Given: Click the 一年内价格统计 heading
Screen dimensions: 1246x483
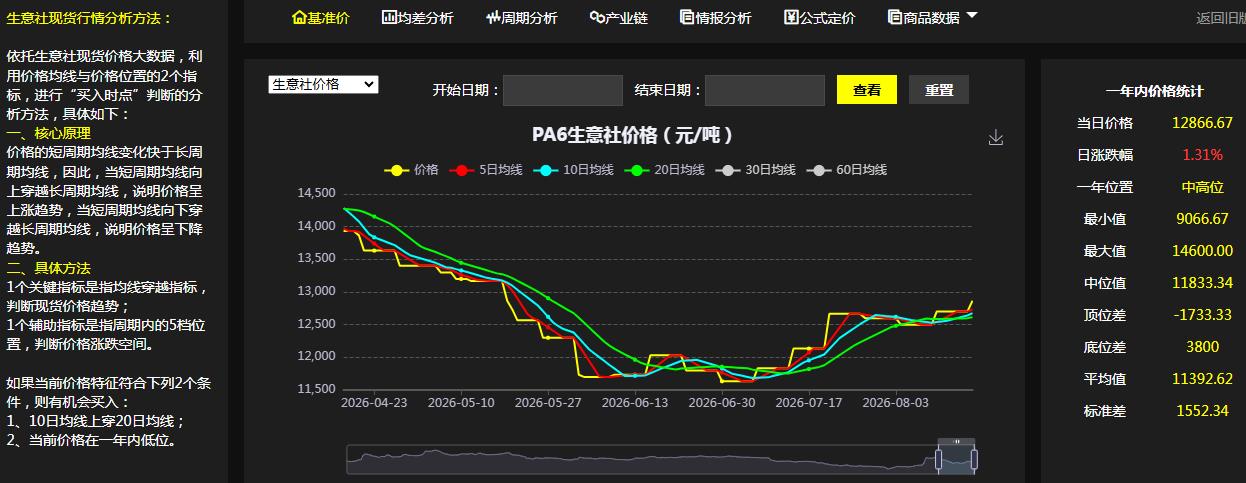Looking at the screenshot, I should point(1154,91).
